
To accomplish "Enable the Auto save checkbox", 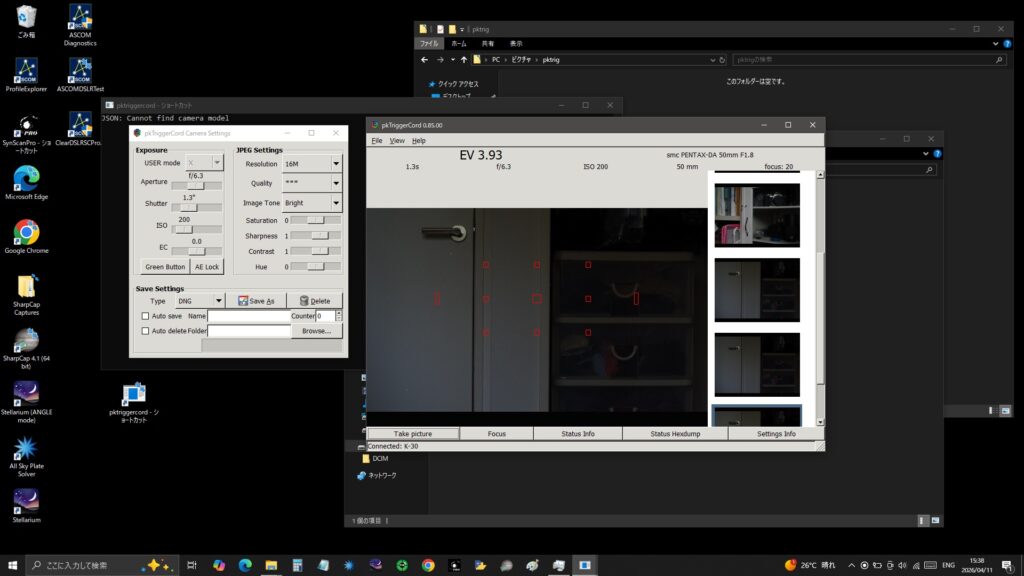I will tap(145, 316).
